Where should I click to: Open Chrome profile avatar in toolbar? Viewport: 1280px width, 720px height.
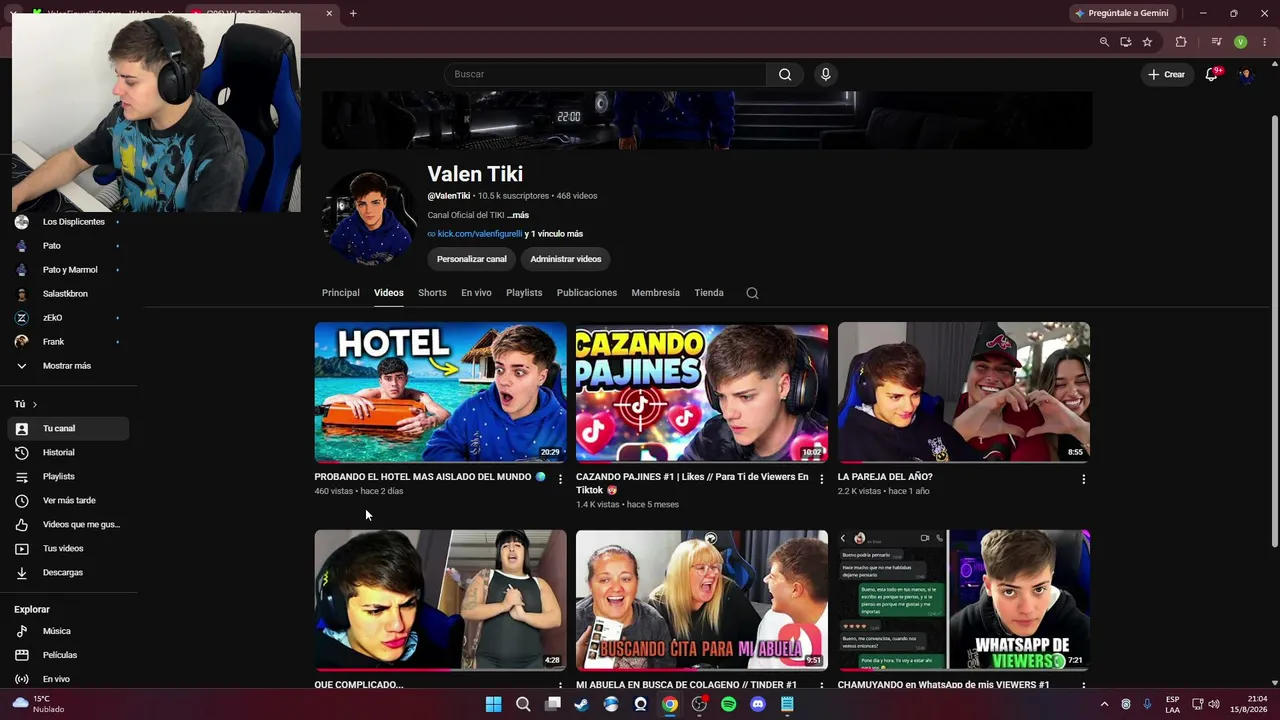(1240, 42)
